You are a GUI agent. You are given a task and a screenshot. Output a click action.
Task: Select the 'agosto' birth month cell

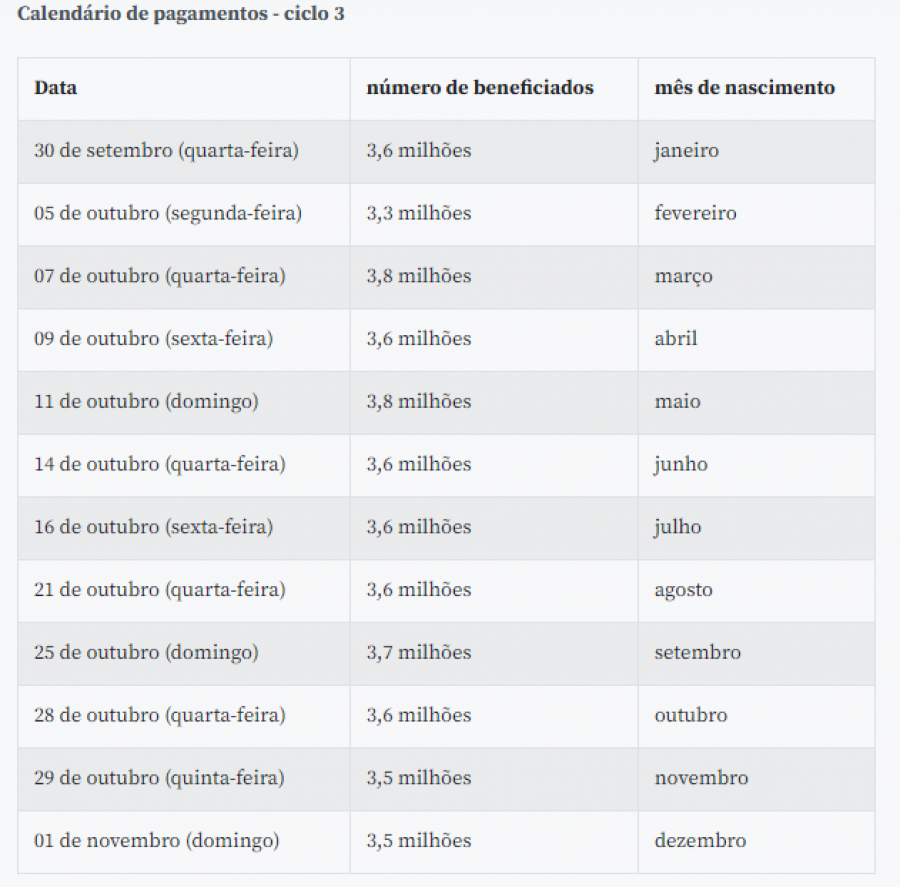[x=757, y=591]
